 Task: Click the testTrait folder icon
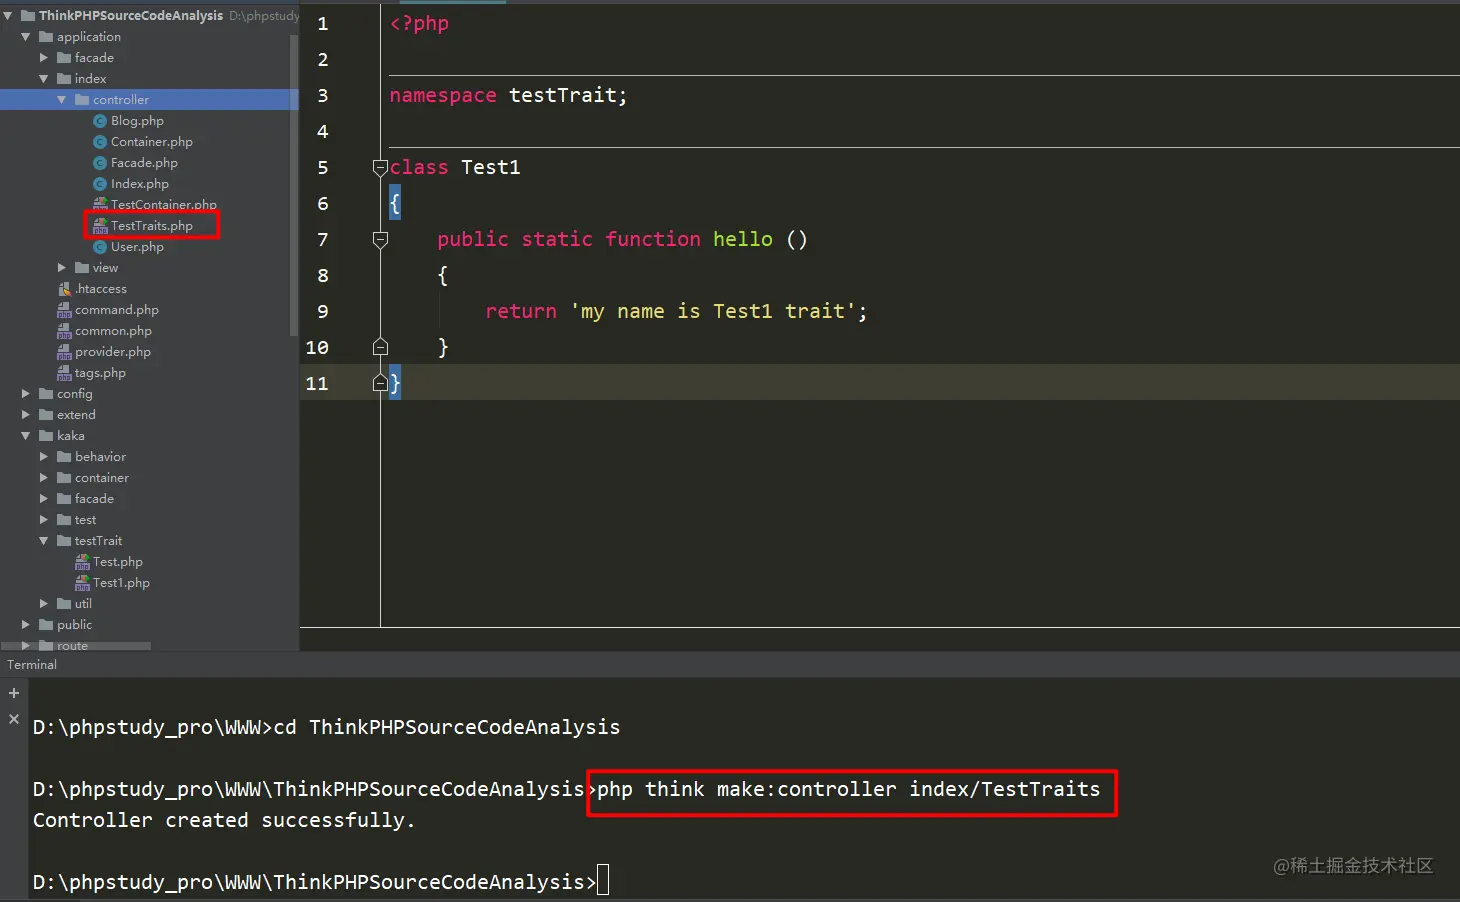64,541
